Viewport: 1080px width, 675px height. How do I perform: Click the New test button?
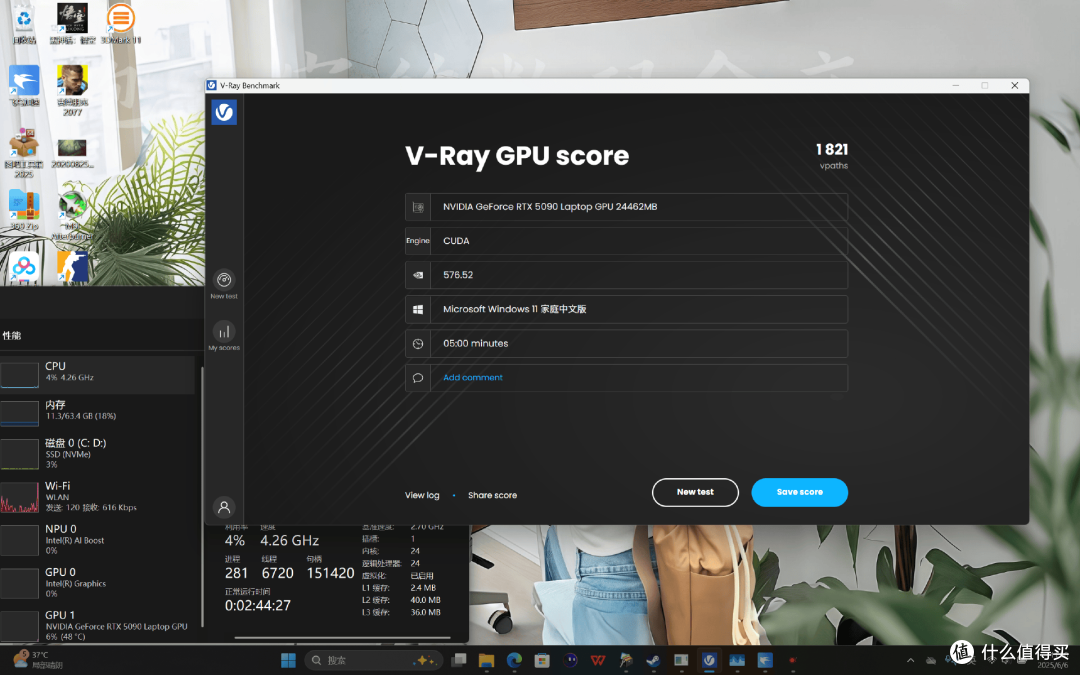(695, 492)
